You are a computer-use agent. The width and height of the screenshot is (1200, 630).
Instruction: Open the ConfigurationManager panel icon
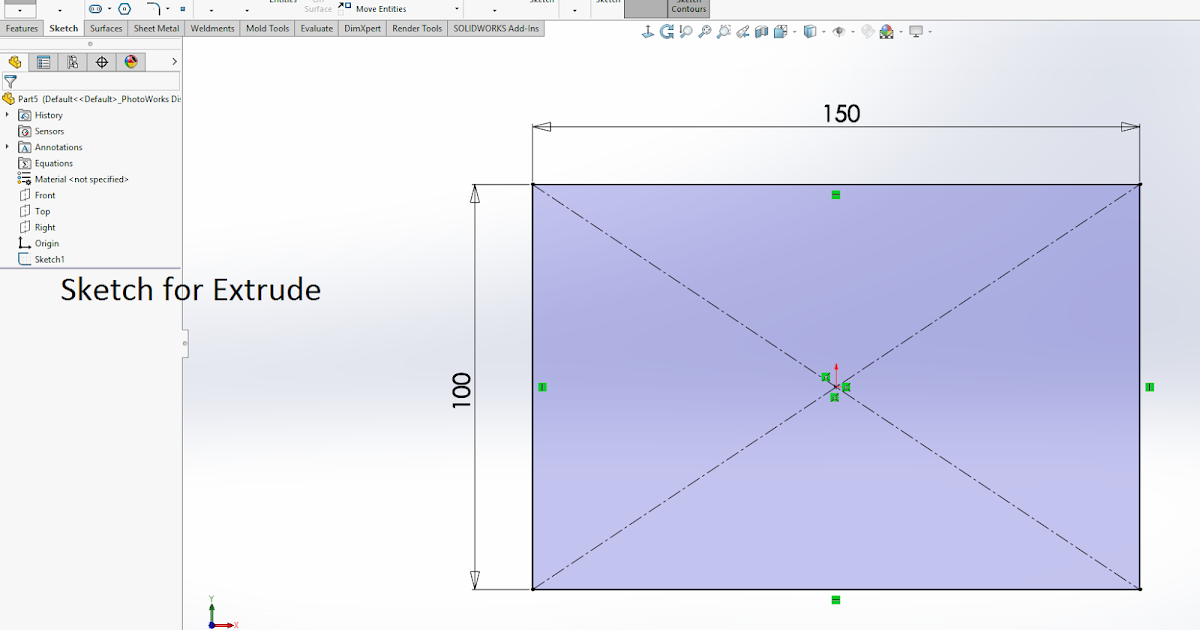coord(71,61)
